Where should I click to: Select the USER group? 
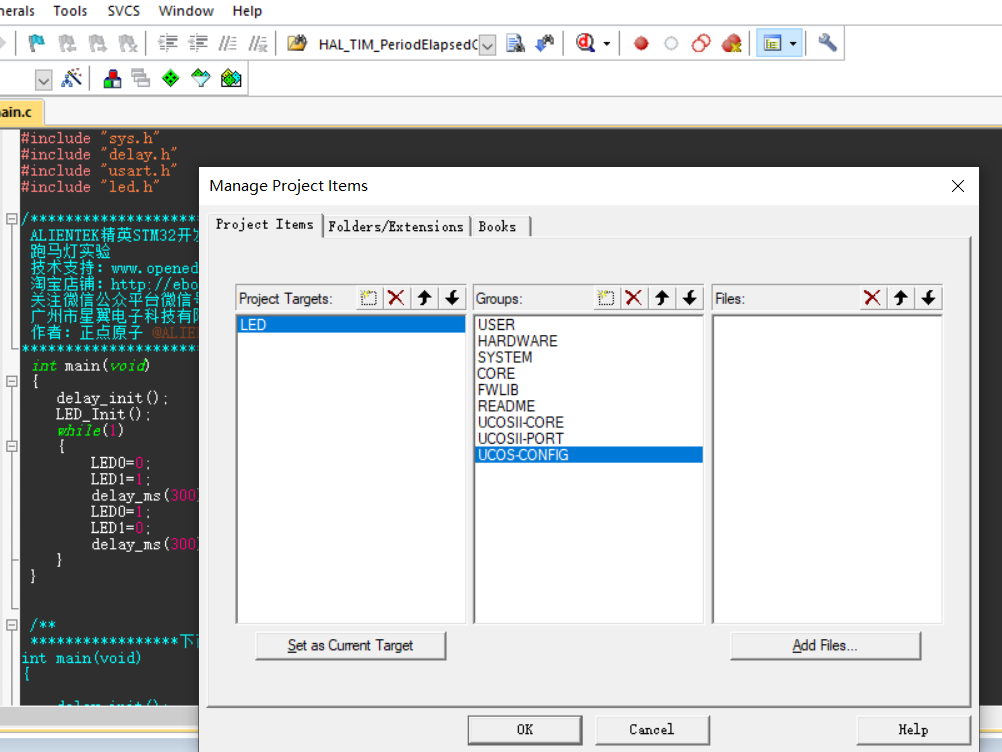point(588,325)
